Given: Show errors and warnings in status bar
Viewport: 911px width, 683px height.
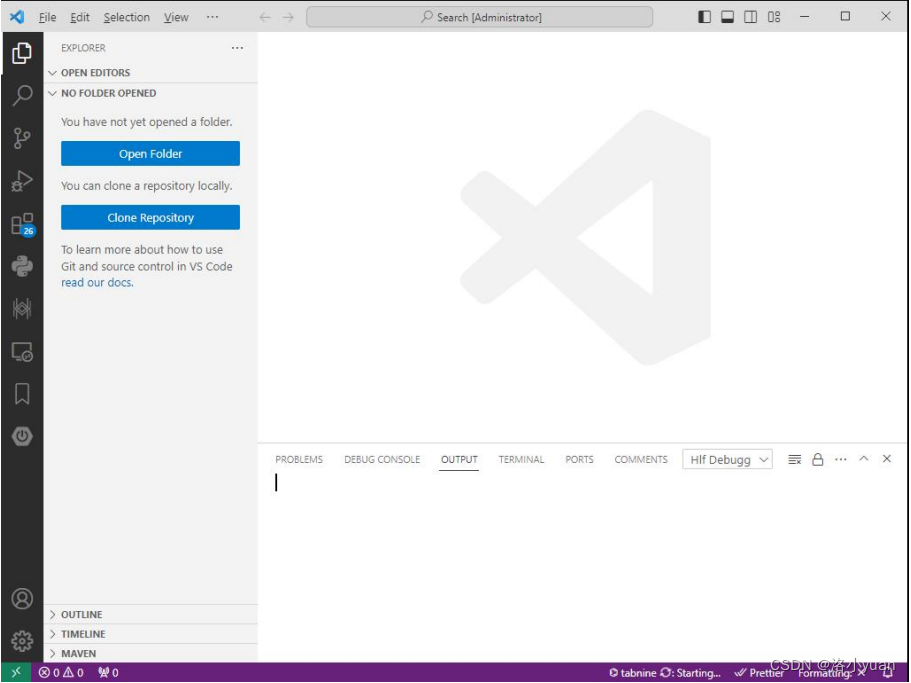Looking at the screenshot, I should [x=61, y=673].
